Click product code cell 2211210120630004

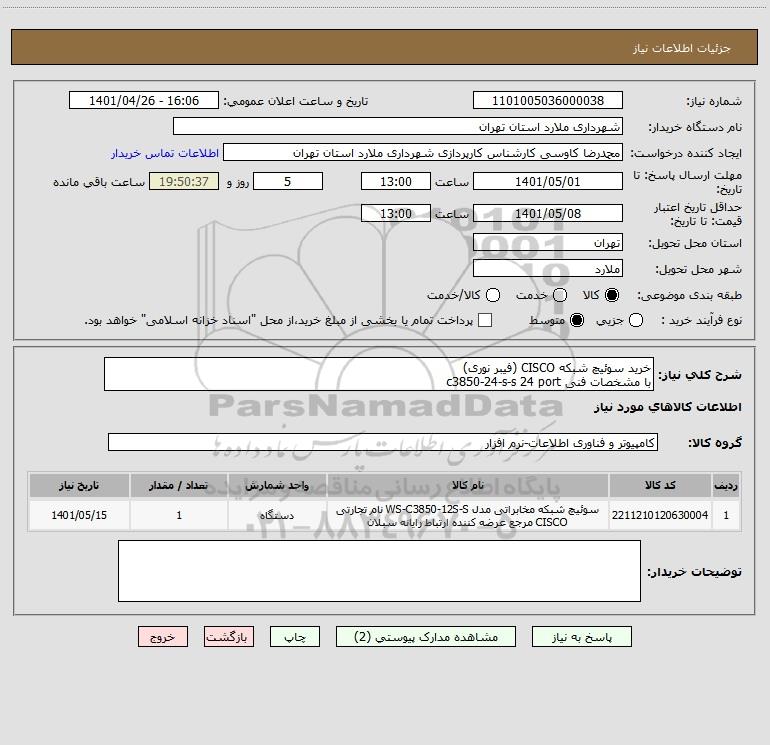[x=660, y=515]
